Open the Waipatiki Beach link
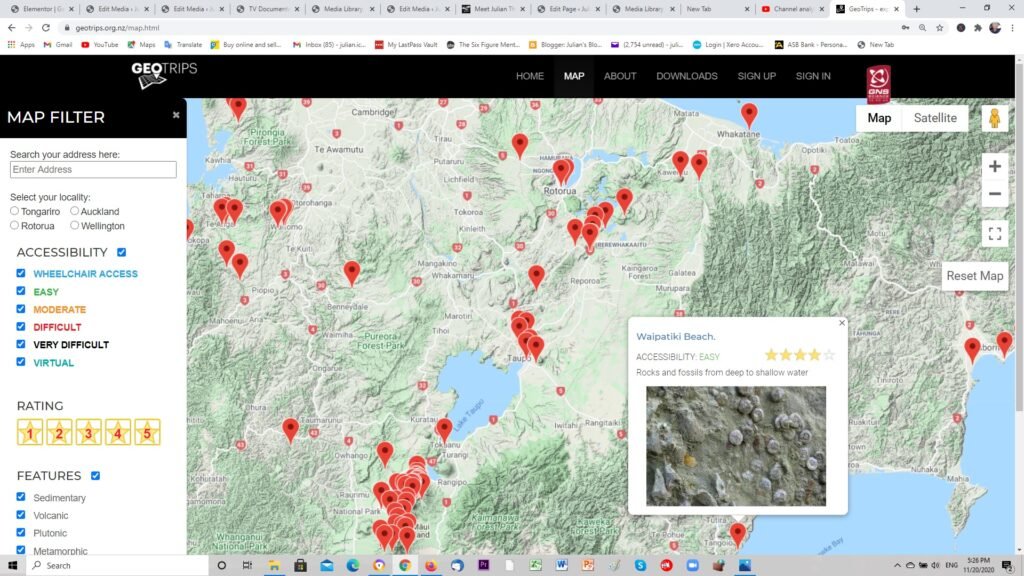The height and width of the screenshot is (576, 1024). (675, 336)
